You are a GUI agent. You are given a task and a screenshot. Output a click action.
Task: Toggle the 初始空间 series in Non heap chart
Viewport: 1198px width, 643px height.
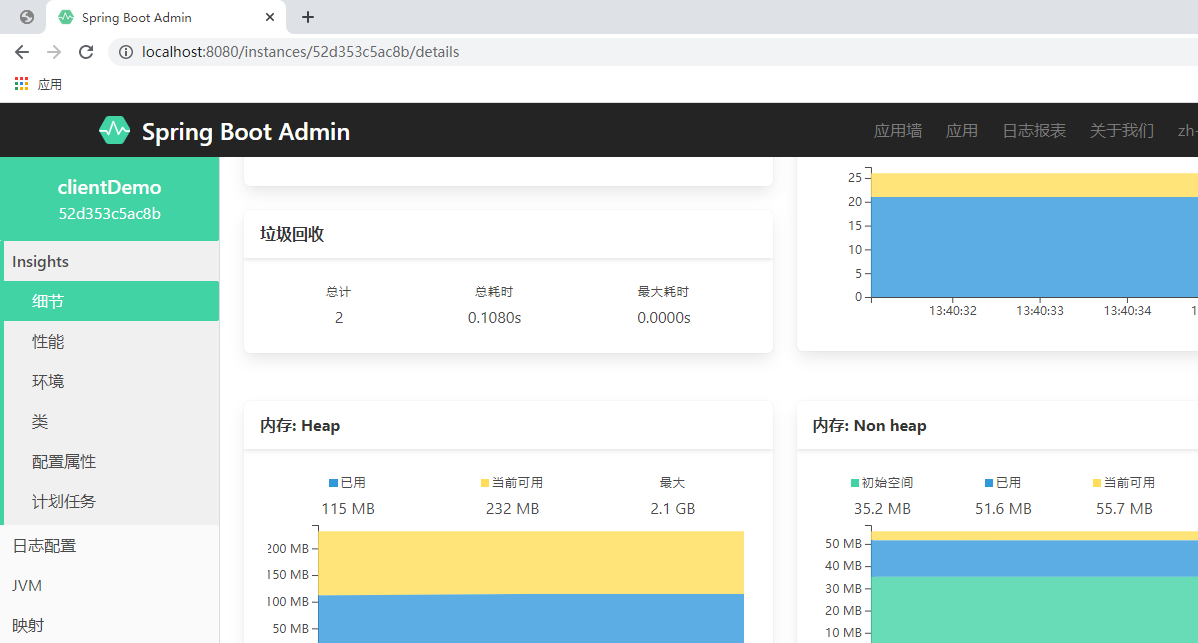coord(881,482)
